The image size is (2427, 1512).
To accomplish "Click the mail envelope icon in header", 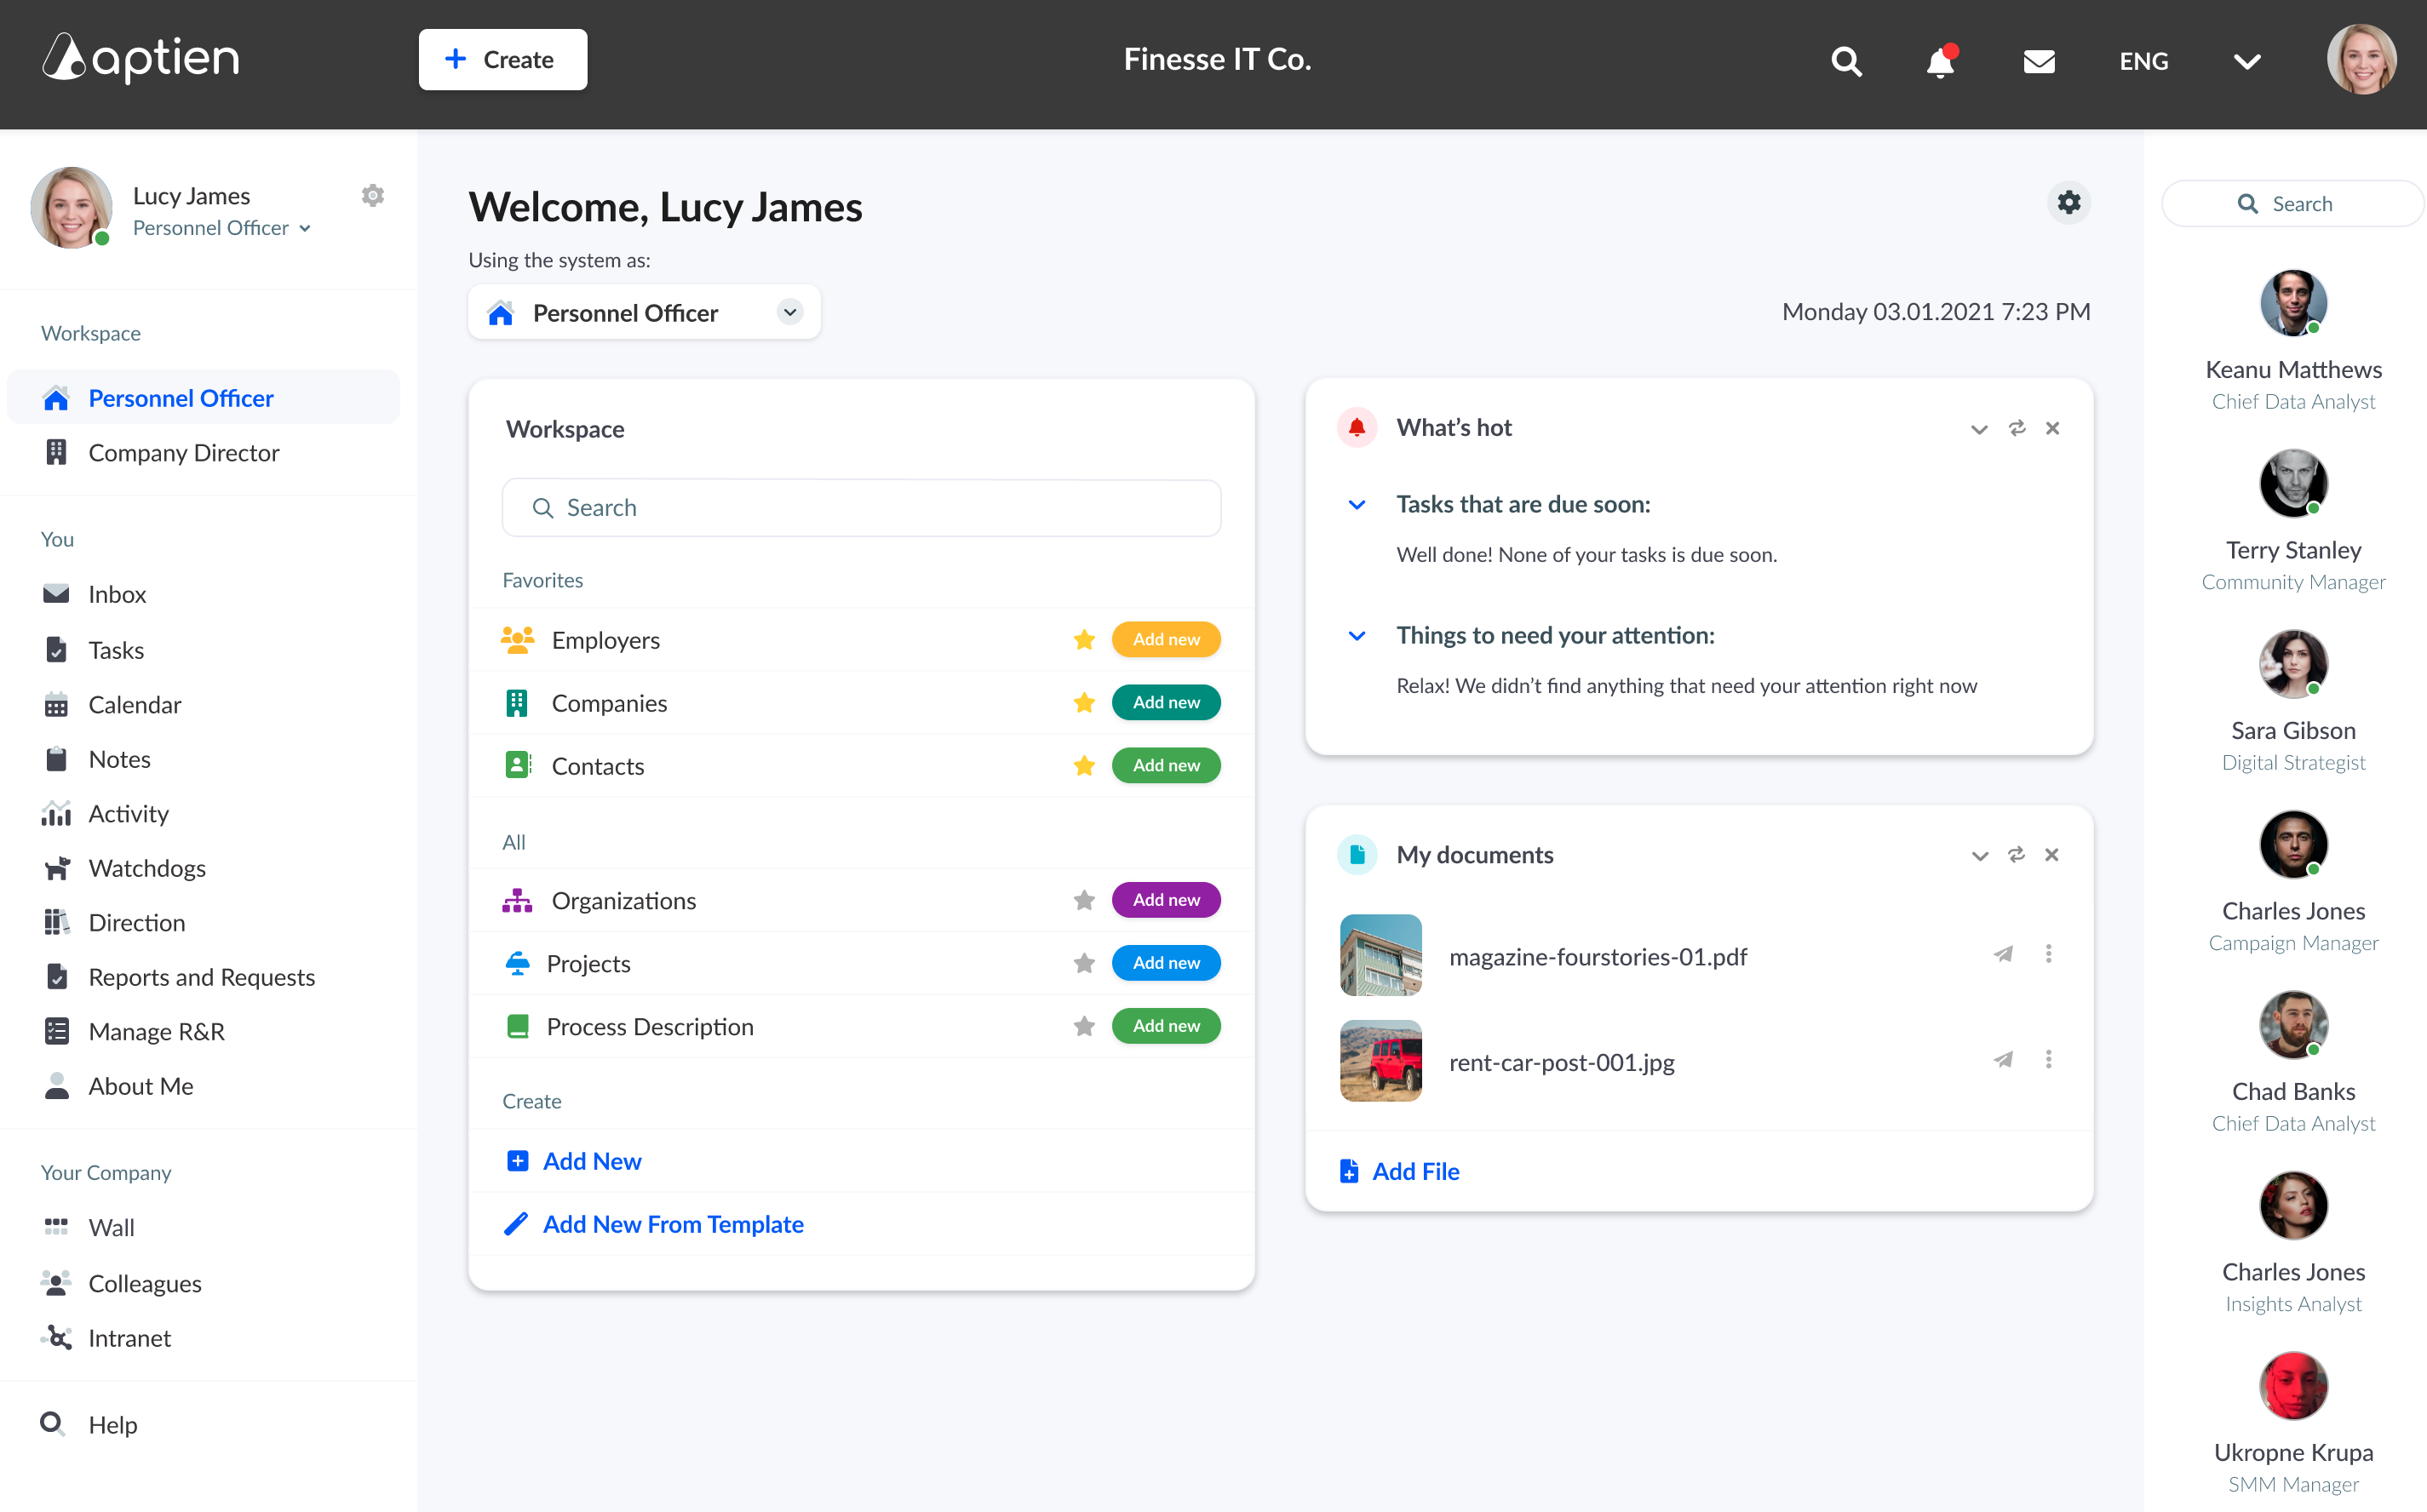I will pyautogui.click(x=2038, y=62).
